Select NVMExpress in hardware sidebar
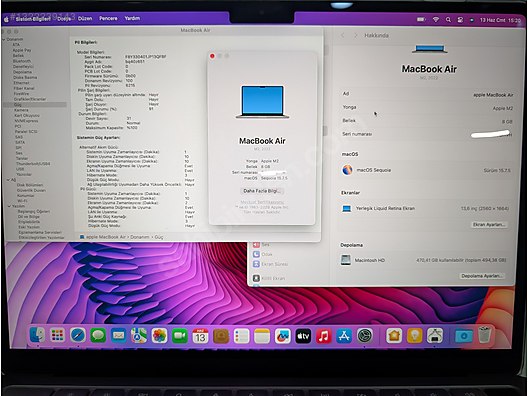This screenshot has width=528, height=396. coord(26,121)
